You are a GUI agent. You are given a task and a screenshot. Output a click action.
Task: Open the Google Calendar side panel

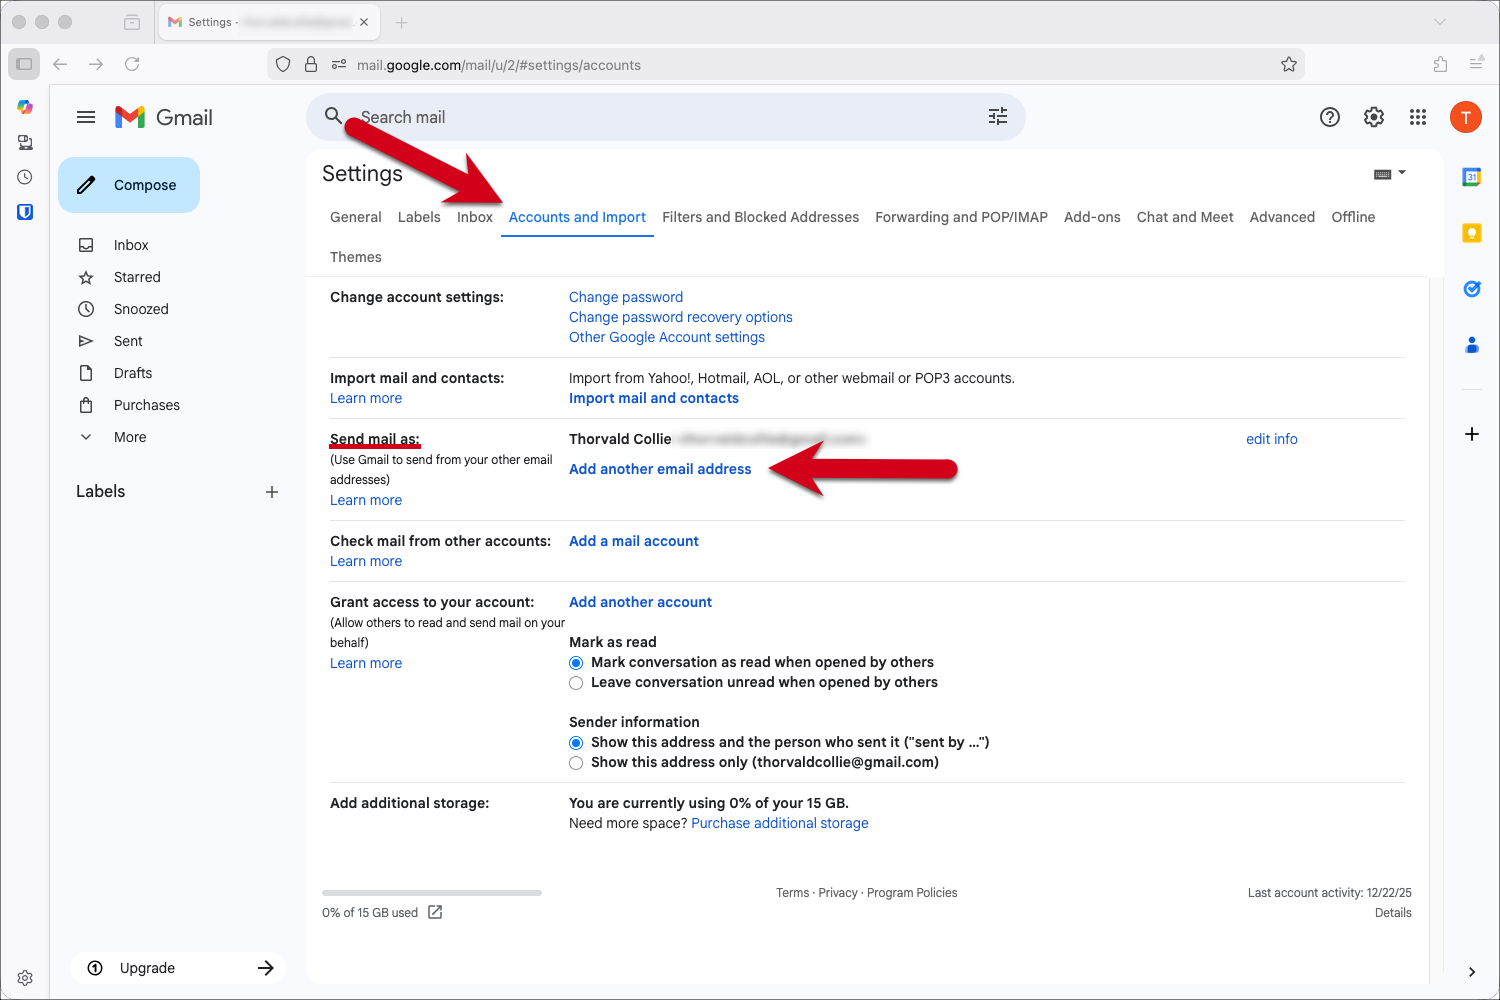tap(1471, 176)
